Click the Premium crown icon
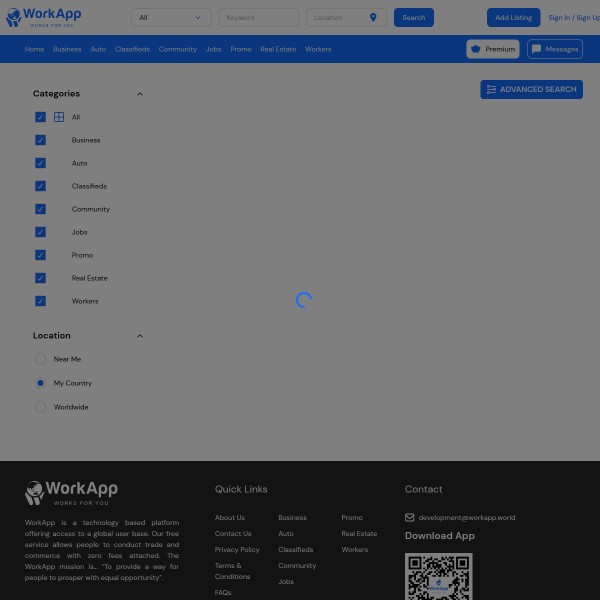The height and width of the screenshot is (600, 600). [476, 49]
